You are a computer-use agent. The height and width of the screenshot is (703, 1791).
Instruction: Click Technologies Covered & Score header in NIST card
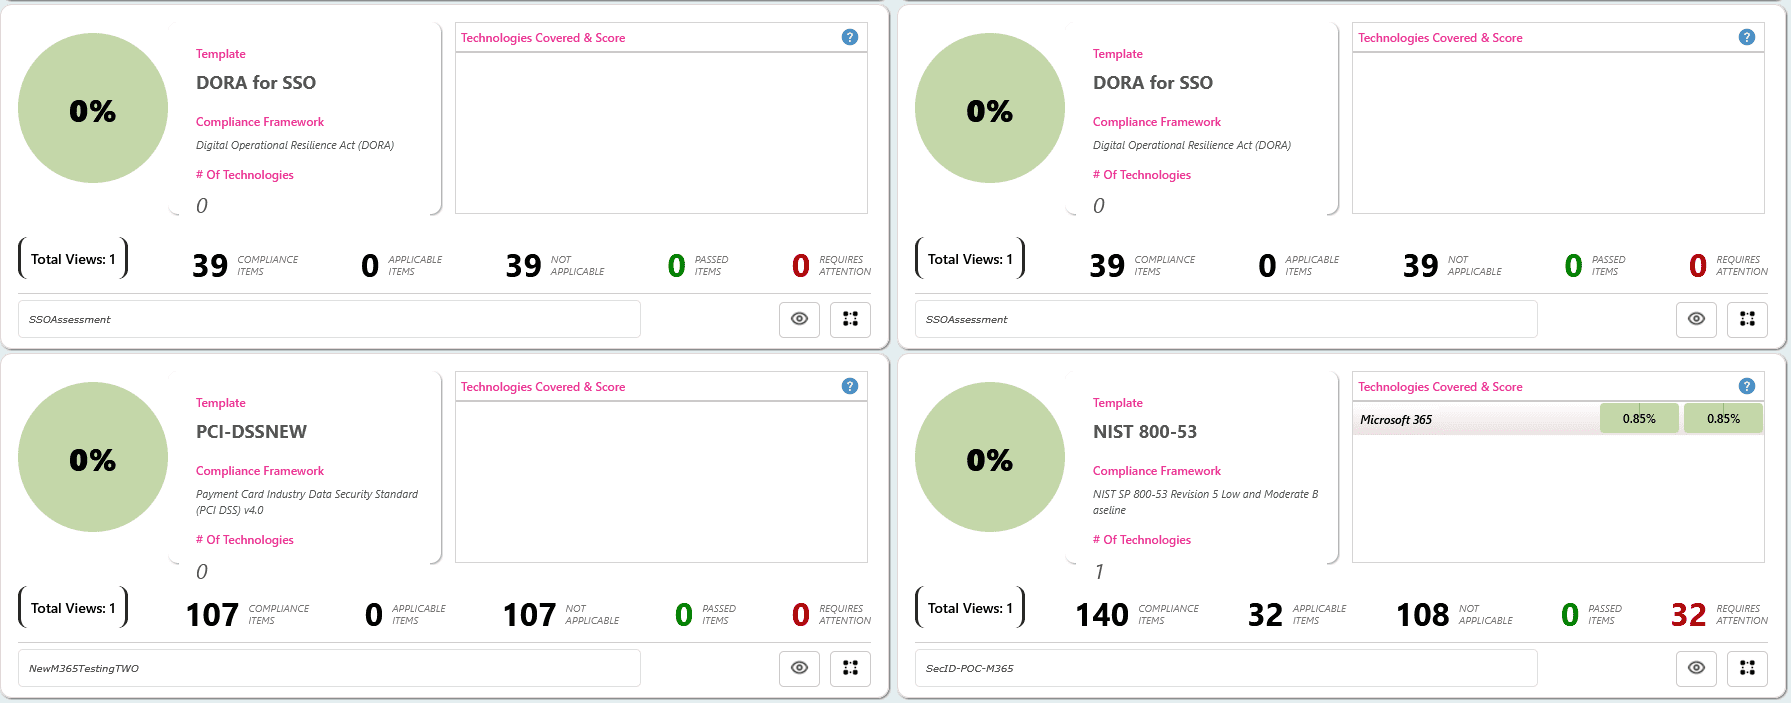click(x=1440, y=387)
